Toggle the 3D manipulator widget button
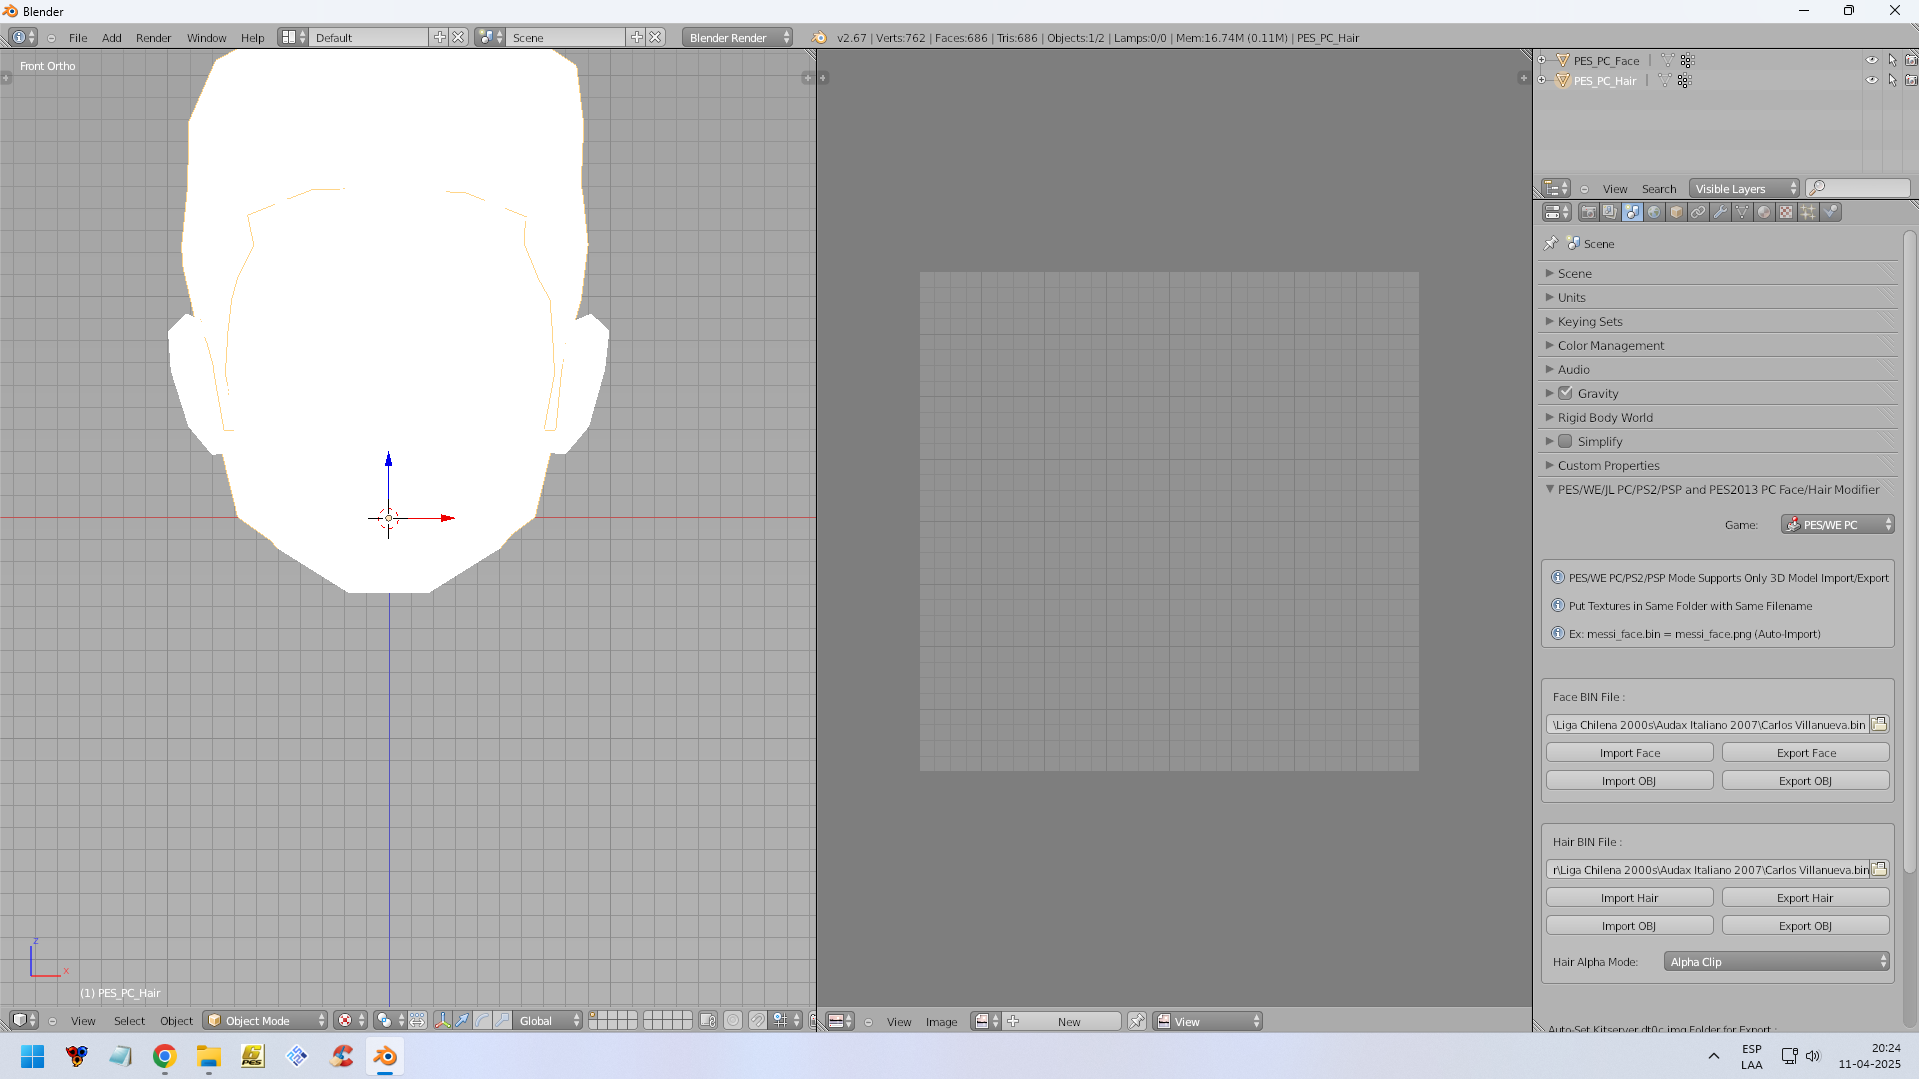 pyautogui.click(x=442, y=1020)
